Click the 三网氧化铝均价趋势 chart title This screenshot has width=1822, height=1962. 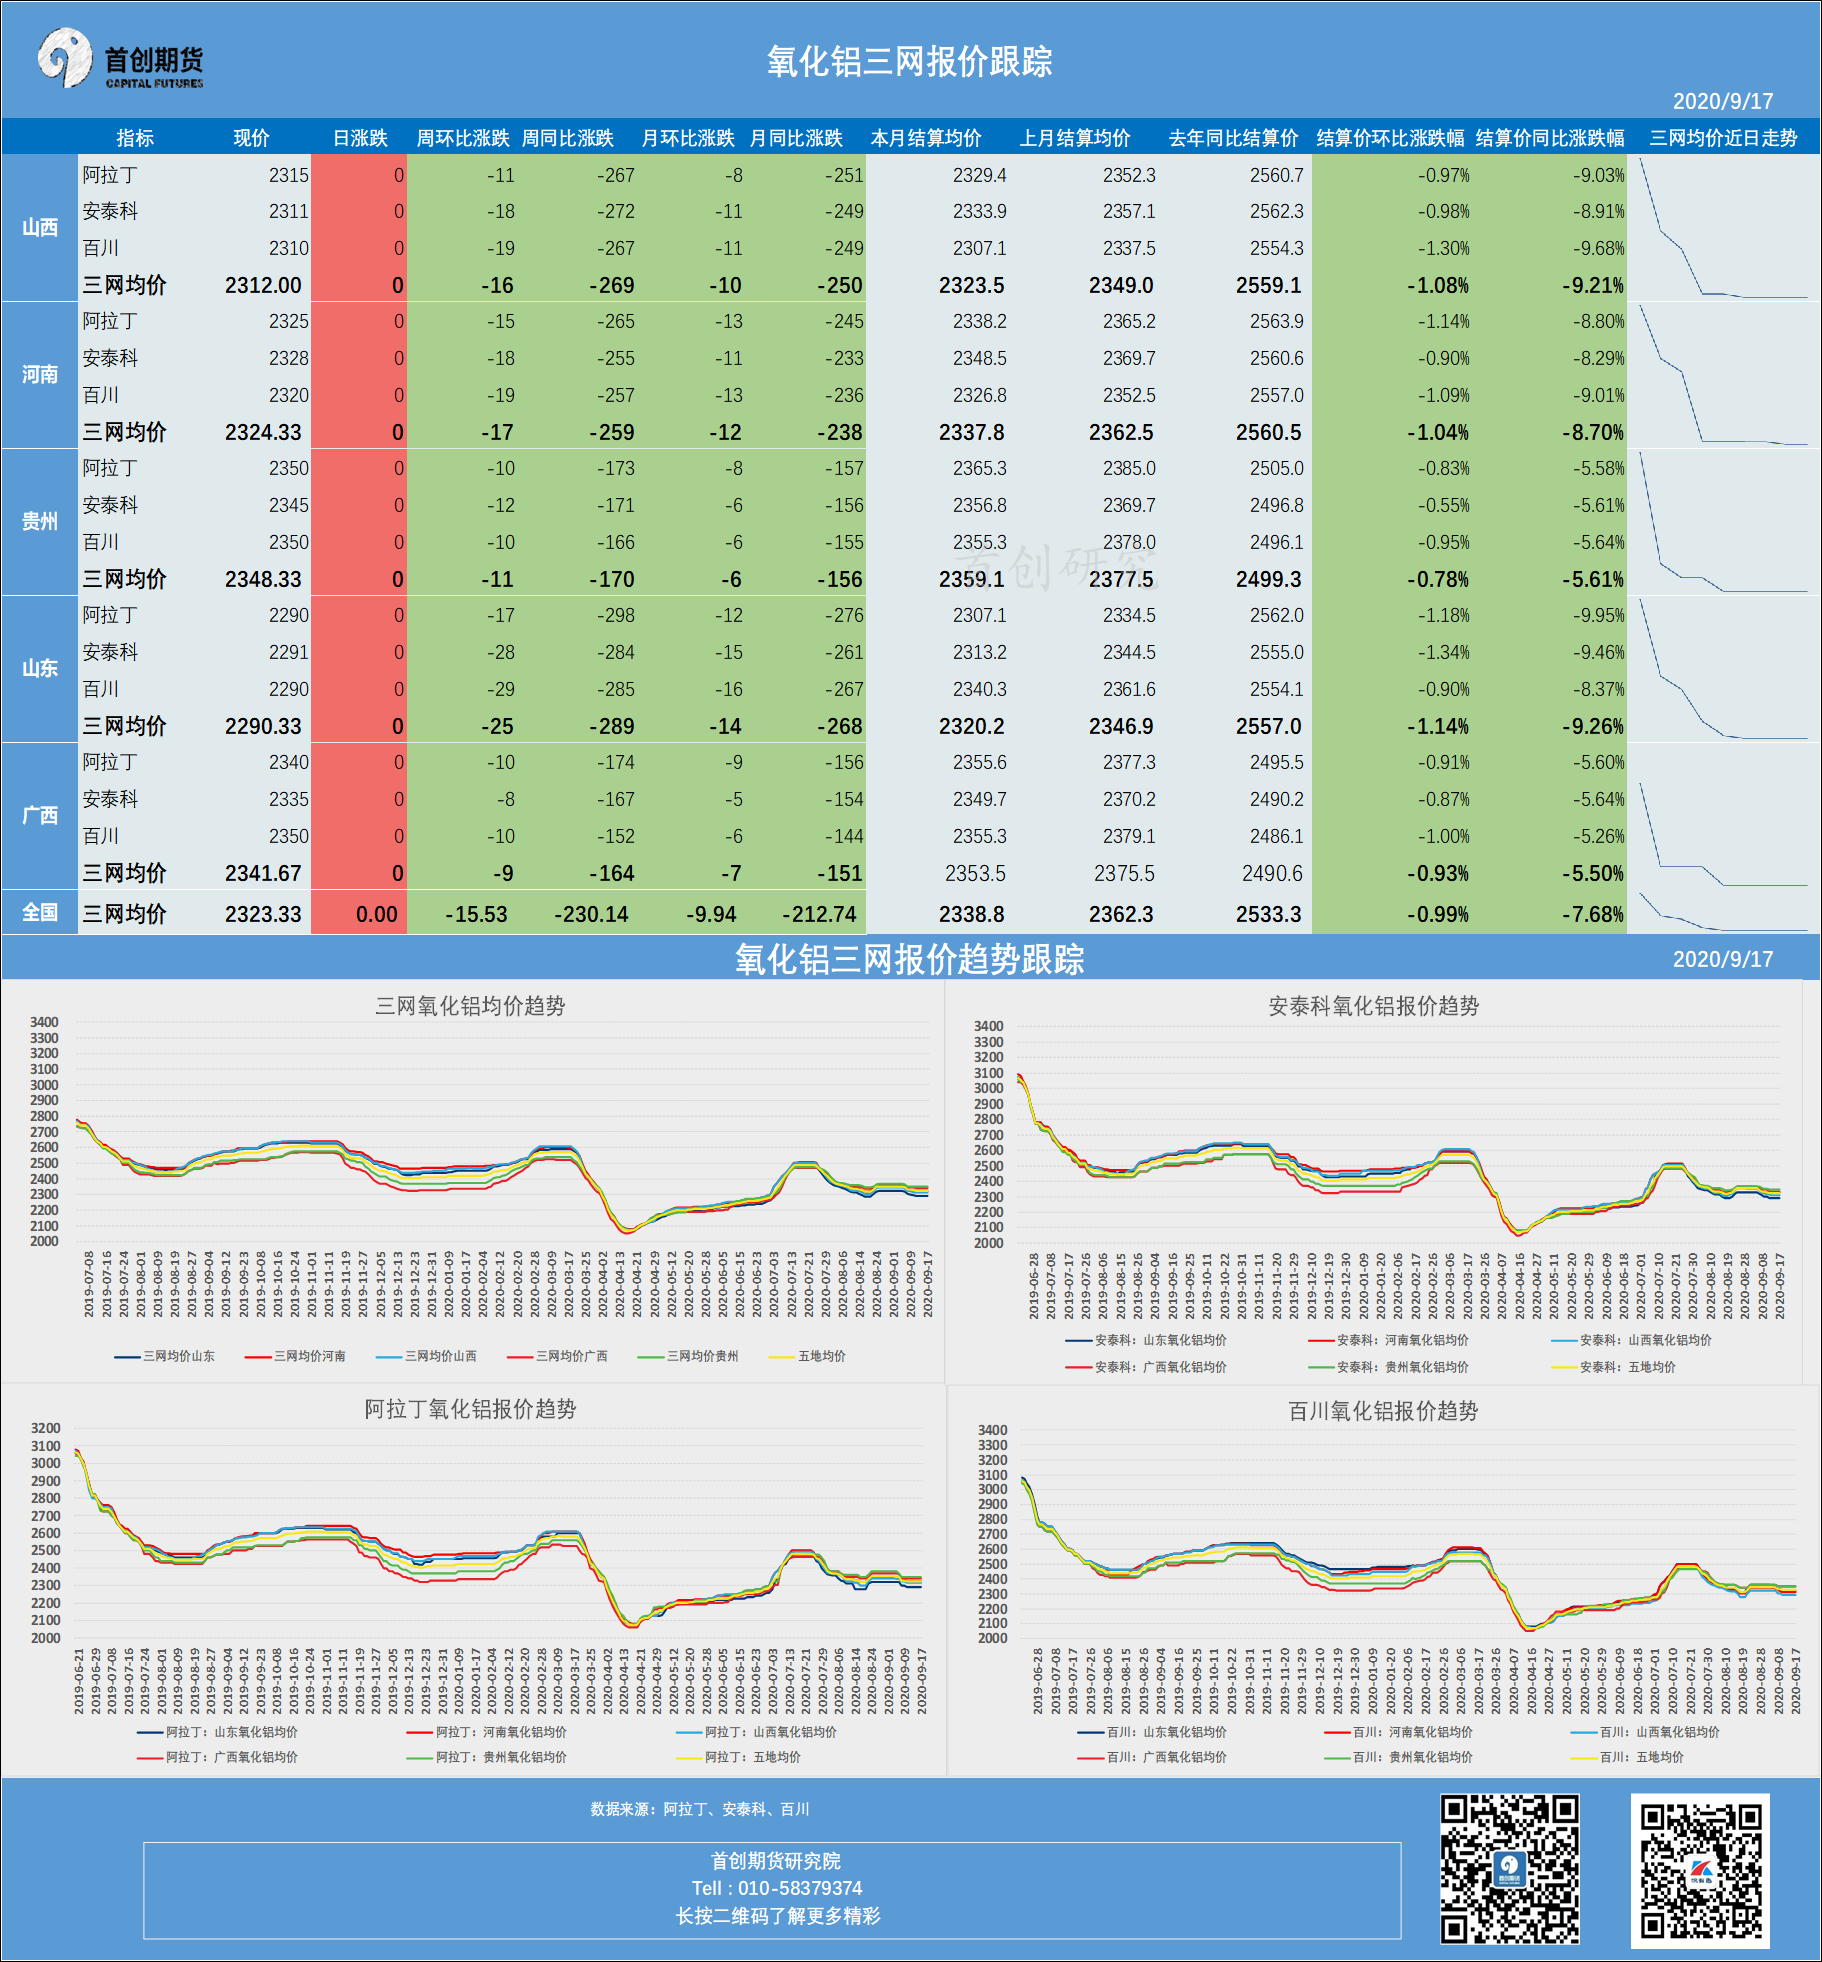470,1006
